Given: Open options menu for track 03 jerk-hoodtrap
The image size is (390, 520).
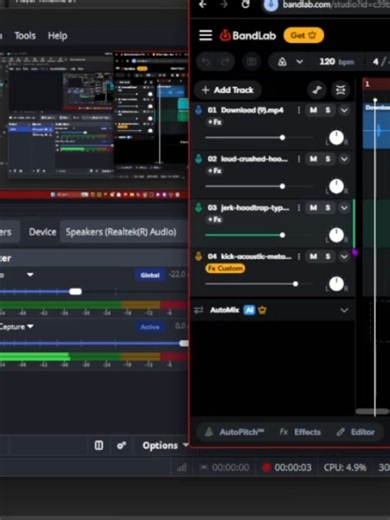Looking at the screenshot, I should point(299,208).
